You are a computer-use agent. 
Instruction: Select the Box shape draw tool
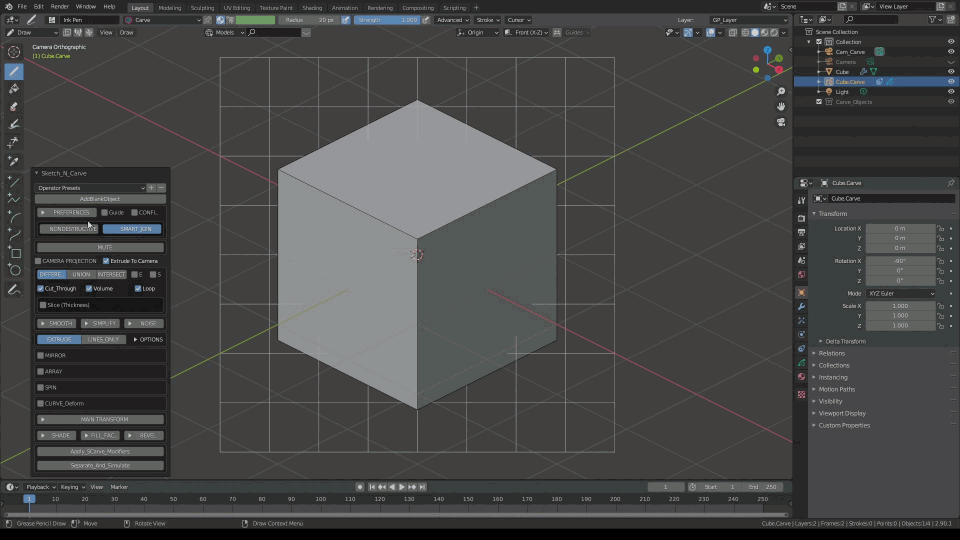[14, 253]
